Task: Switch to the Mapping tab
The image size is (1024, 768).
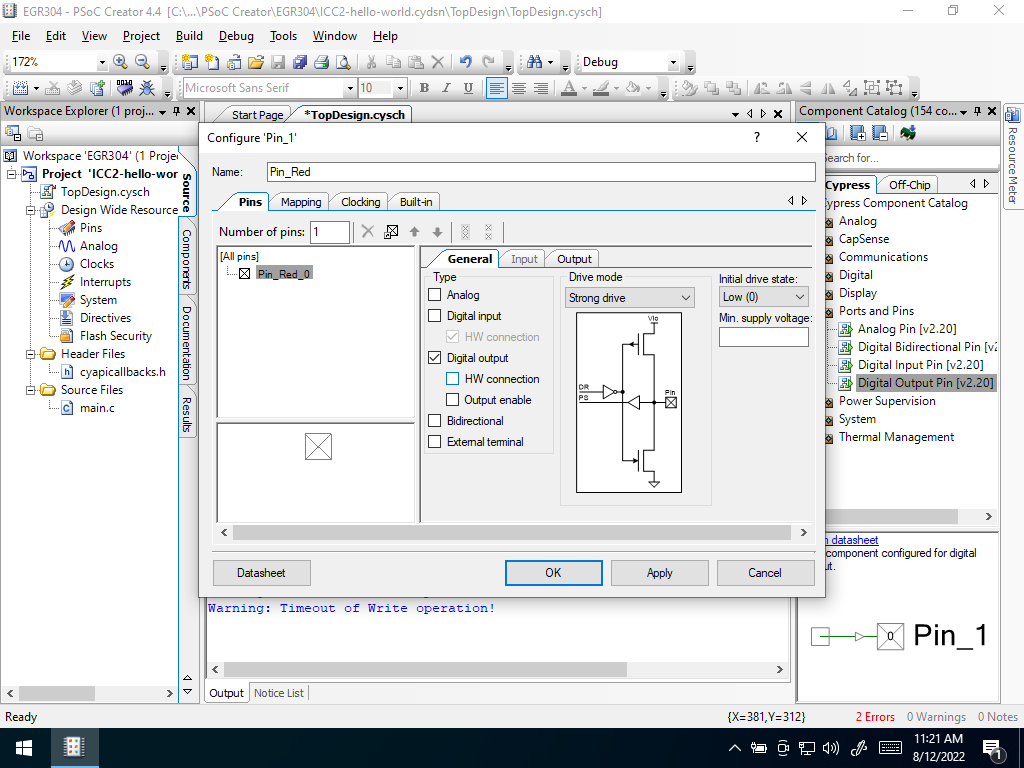Action: coord(301,202)
